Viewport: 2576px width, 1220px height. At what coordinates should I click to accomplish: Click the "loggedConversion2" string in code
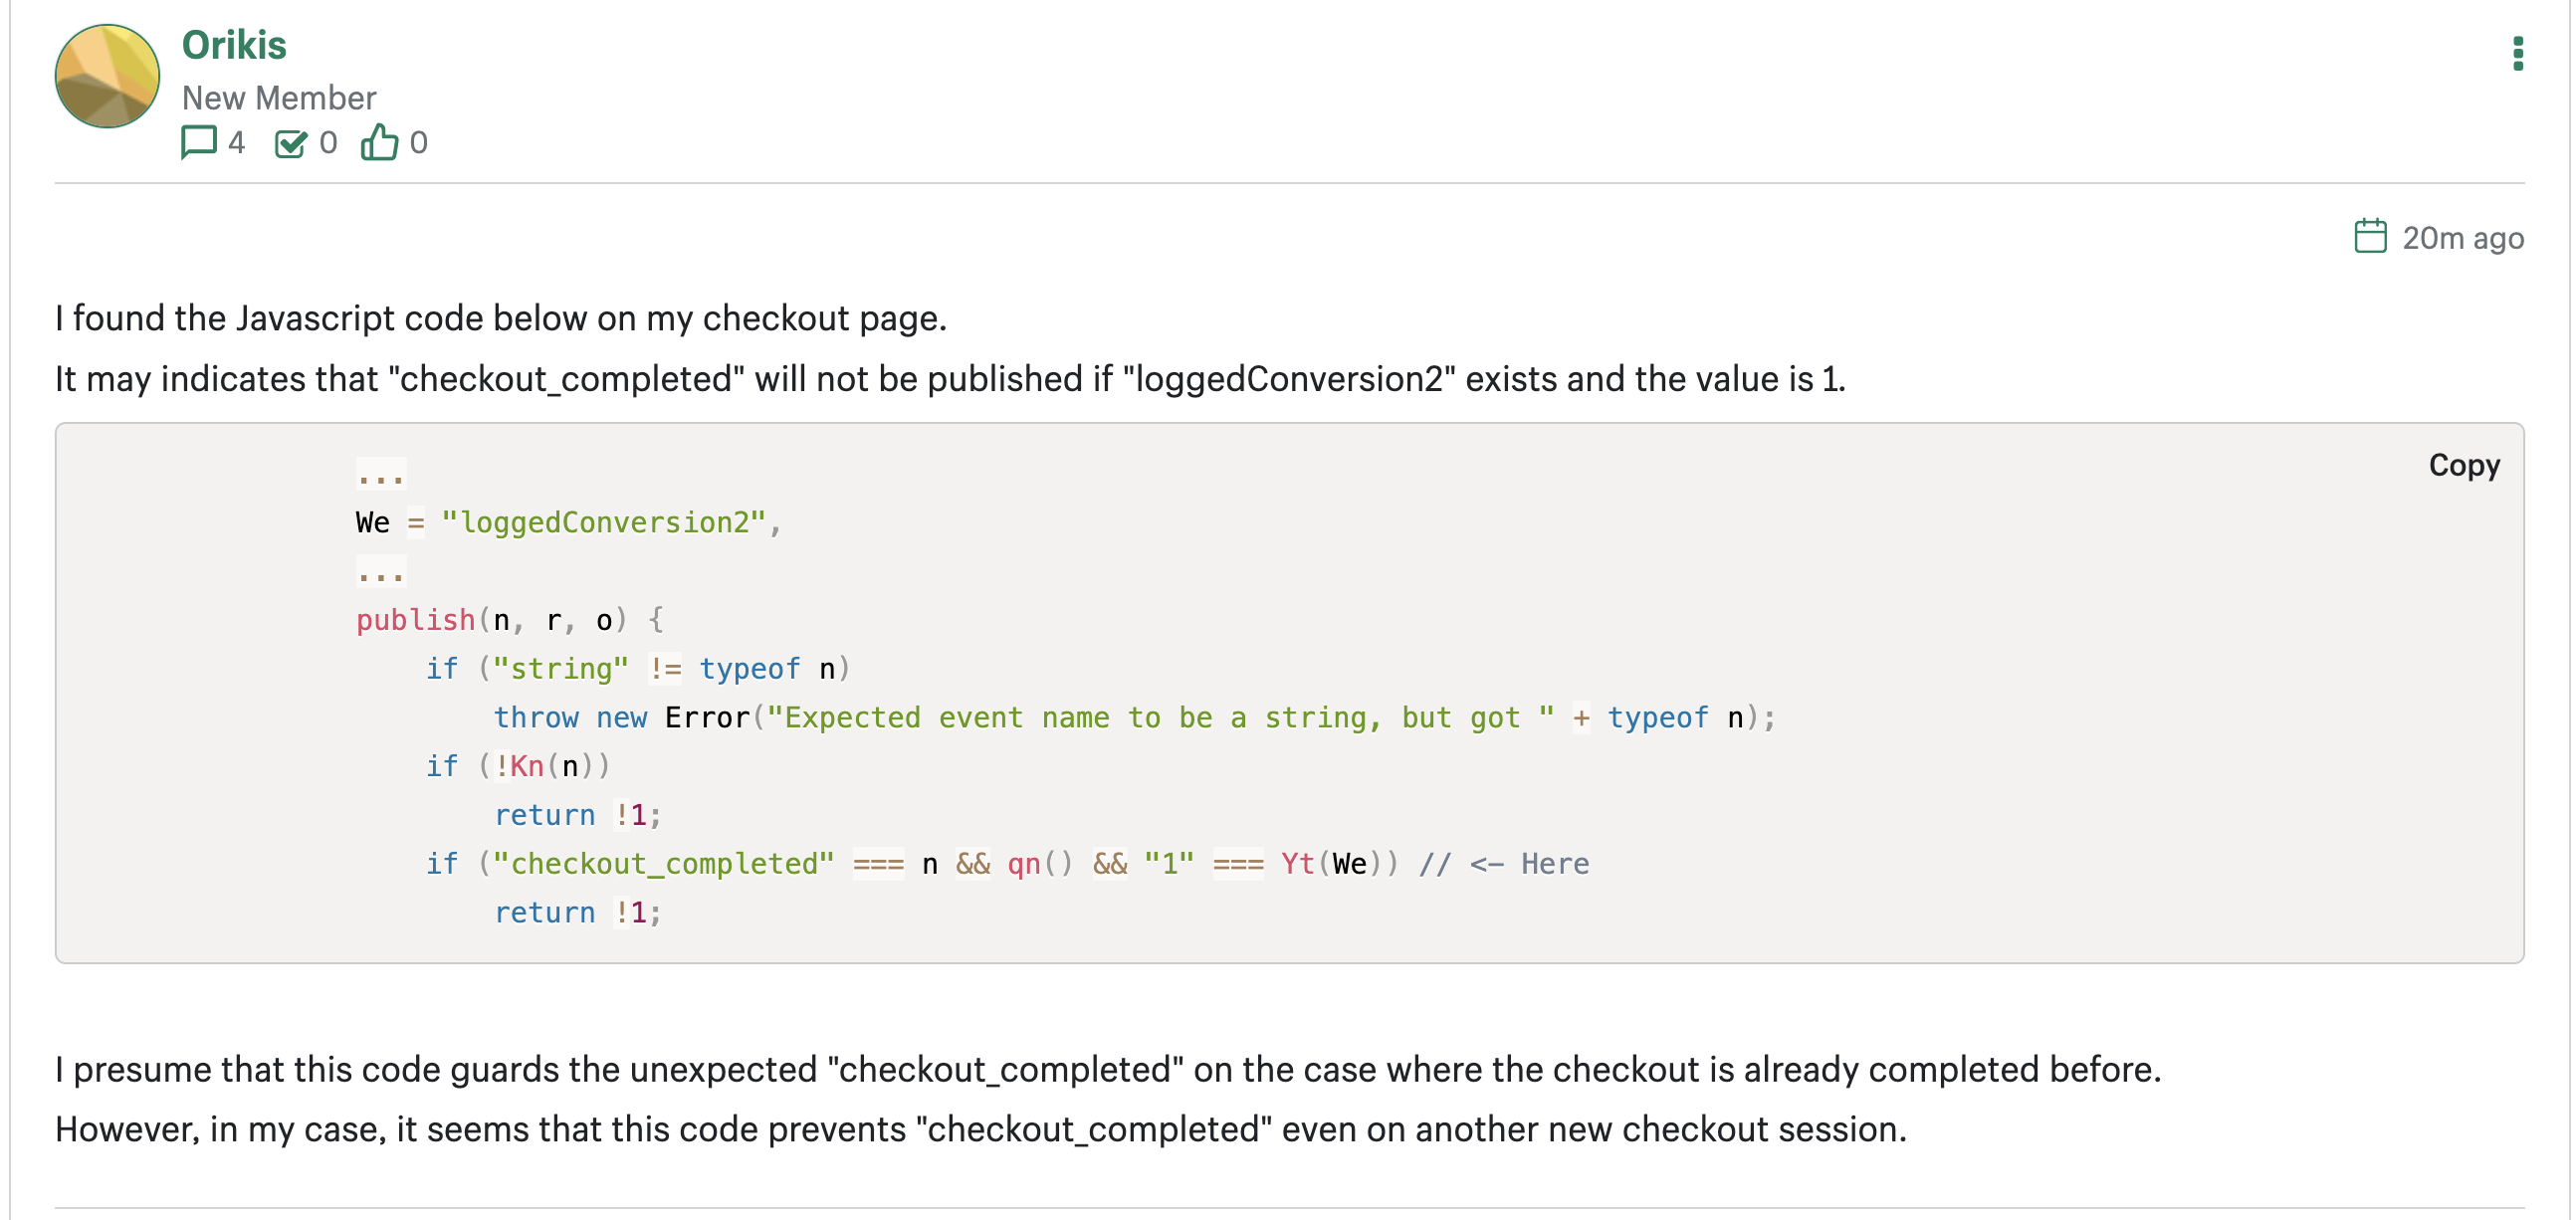[603, 522]
